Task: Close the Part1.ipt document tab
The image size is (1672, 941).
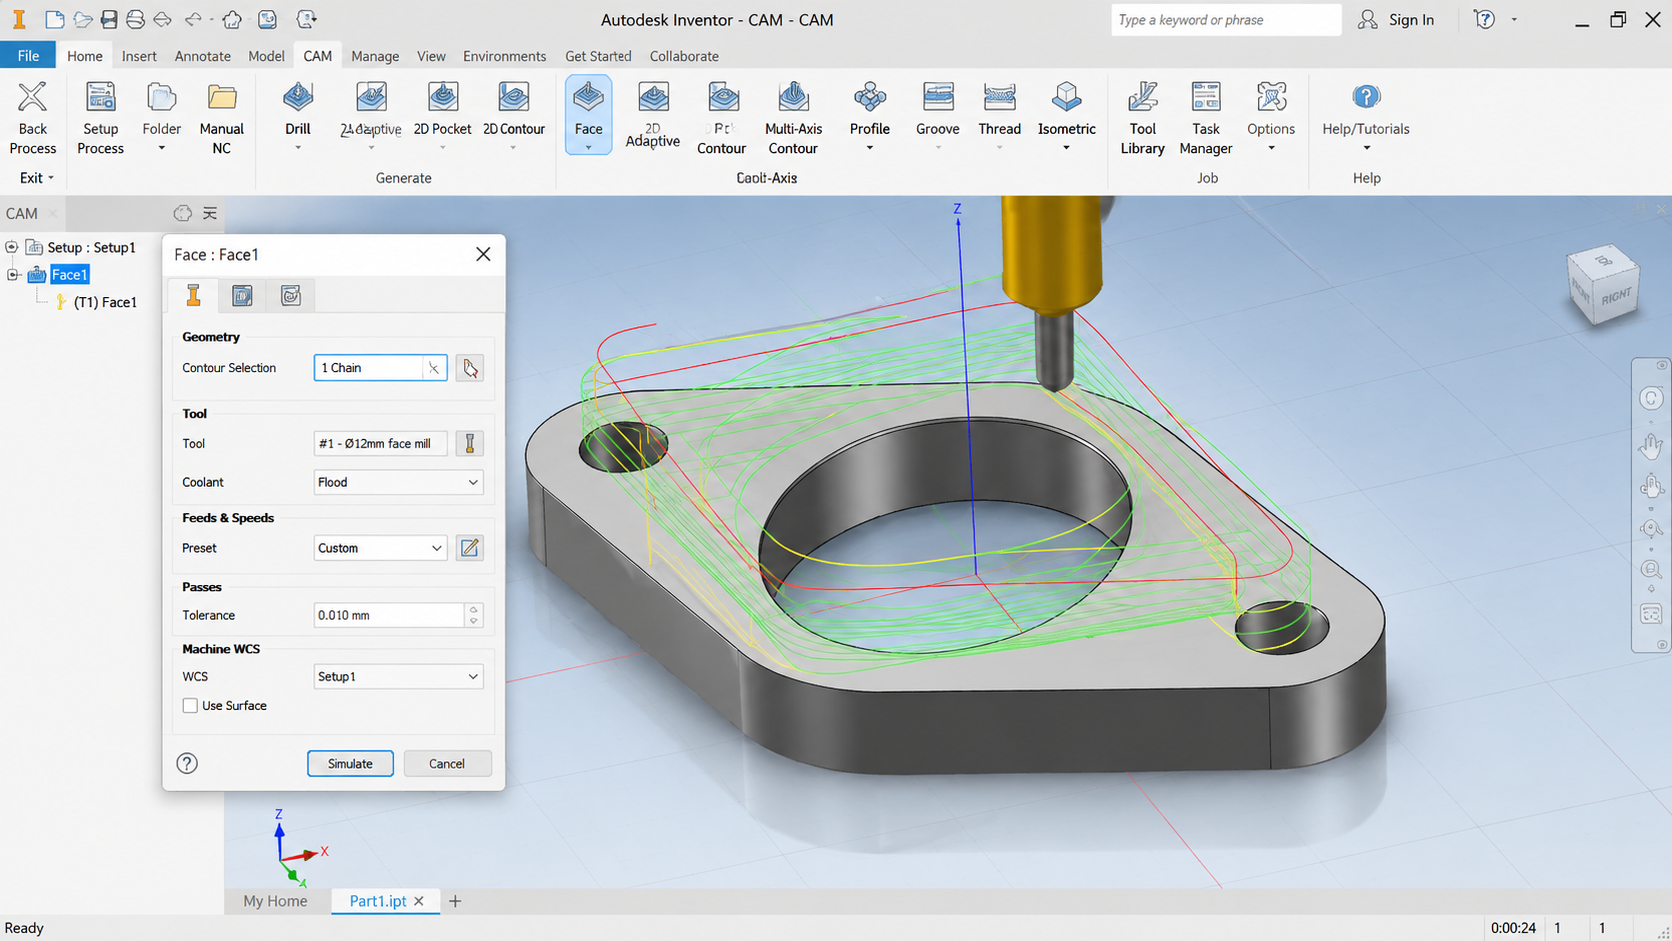Action: coord(419,901)
